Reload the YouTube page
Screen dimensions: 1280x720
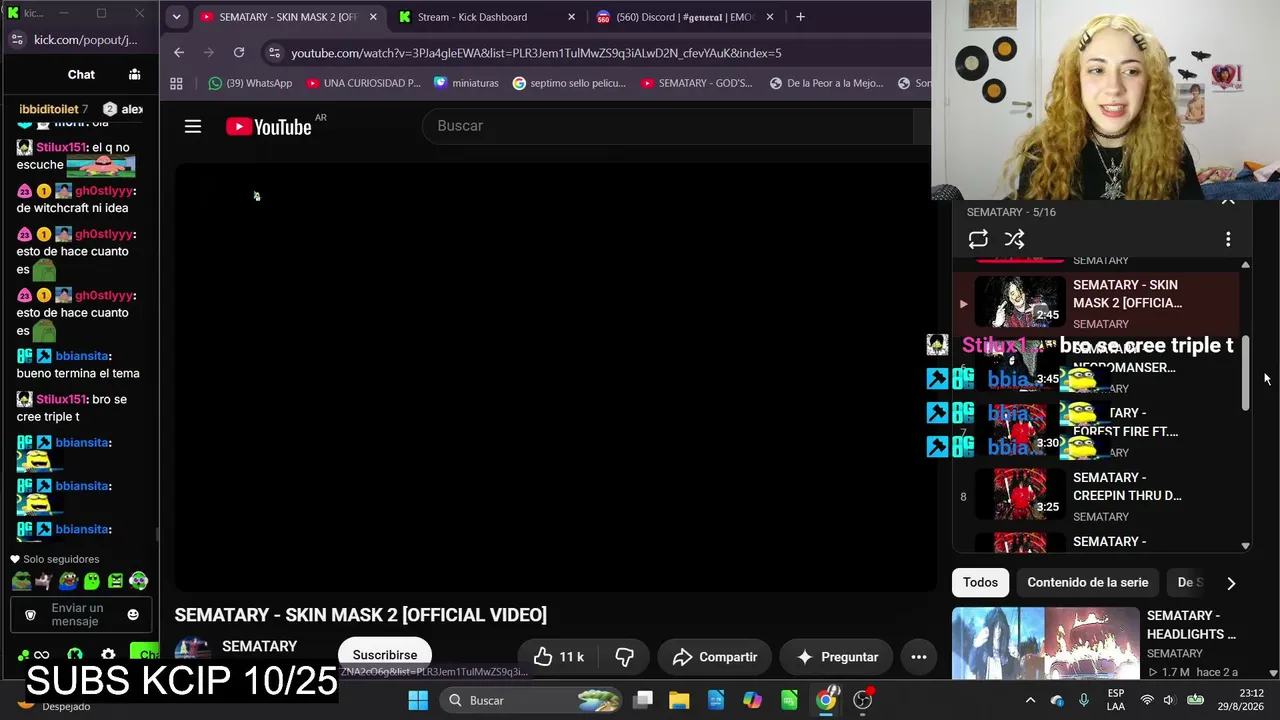coord(239,52)
